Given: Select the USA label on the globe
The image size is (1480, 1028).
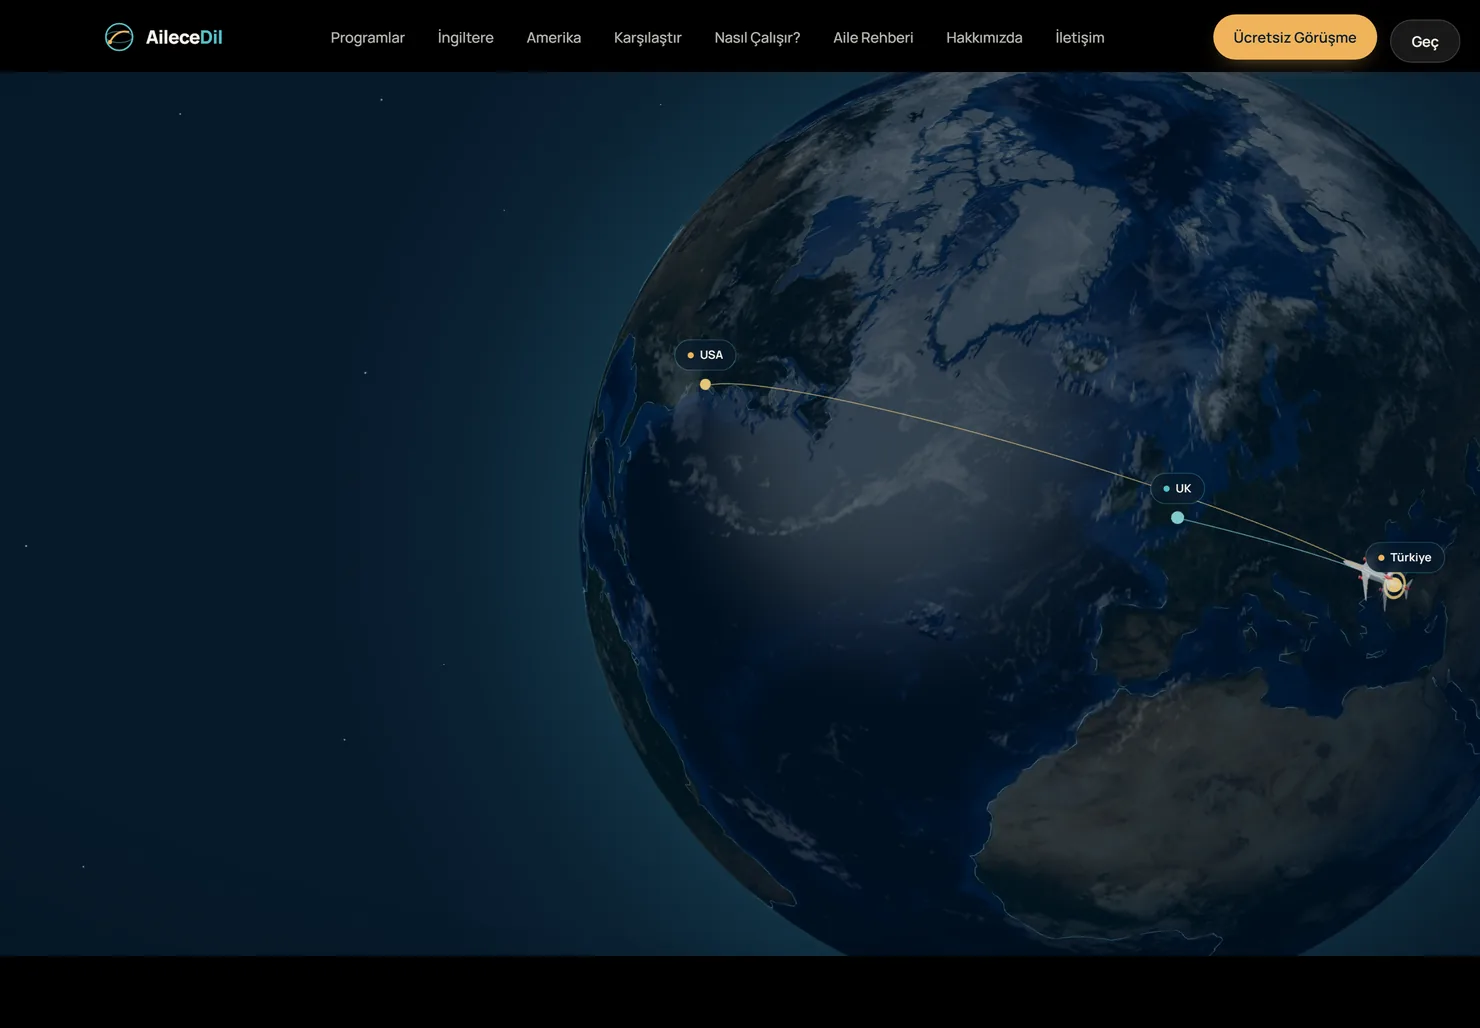Looking at the screenshot, I should coord(705,355).
